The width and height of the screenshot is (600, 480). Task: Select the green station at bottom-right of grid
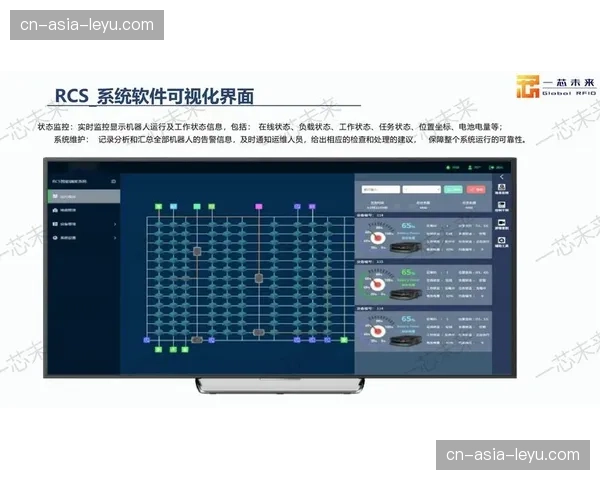[344, 340]
